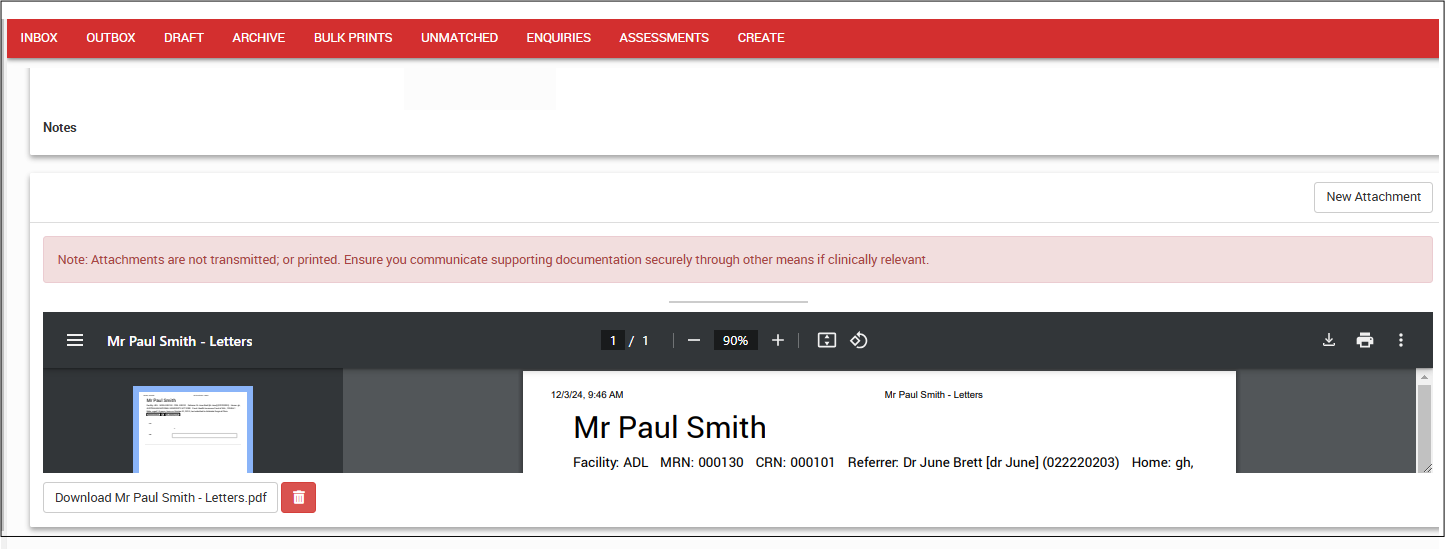Screen dimensions: 1446x549
Task: Click the Notes label
Action: click(x=60, y=127)
